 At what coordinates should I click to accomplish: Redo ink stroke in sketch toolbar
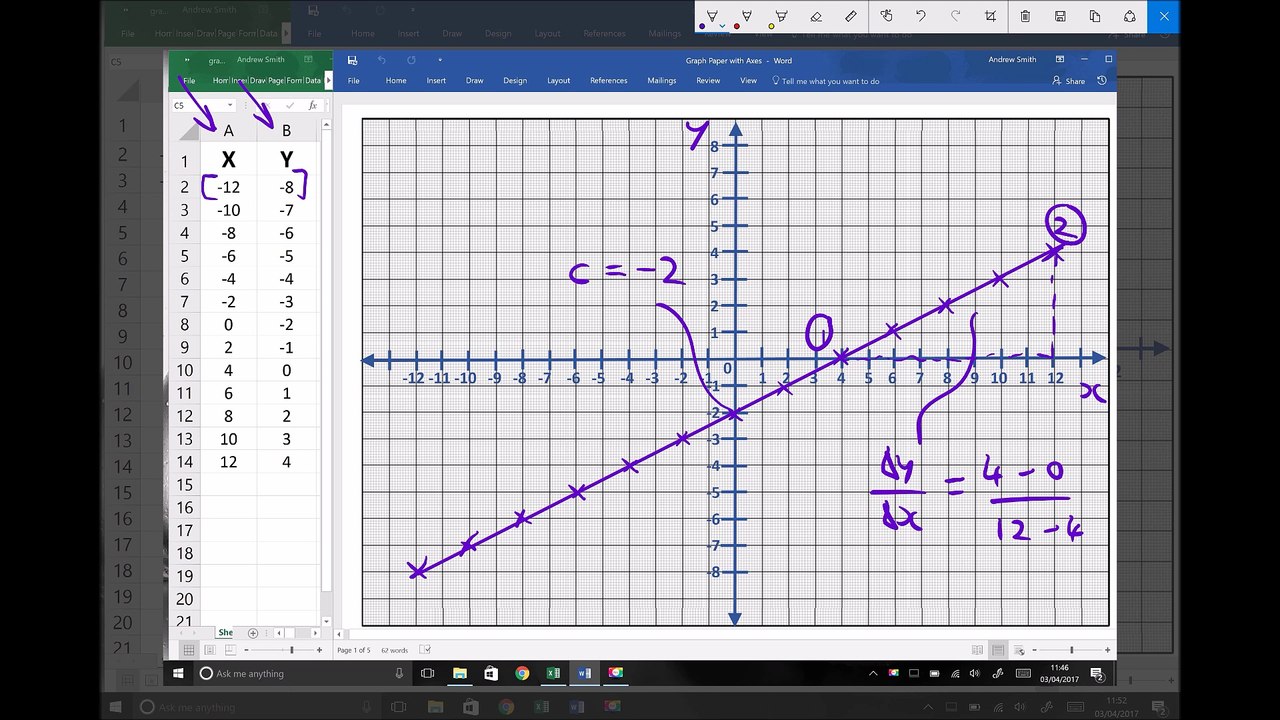point(955,16)
